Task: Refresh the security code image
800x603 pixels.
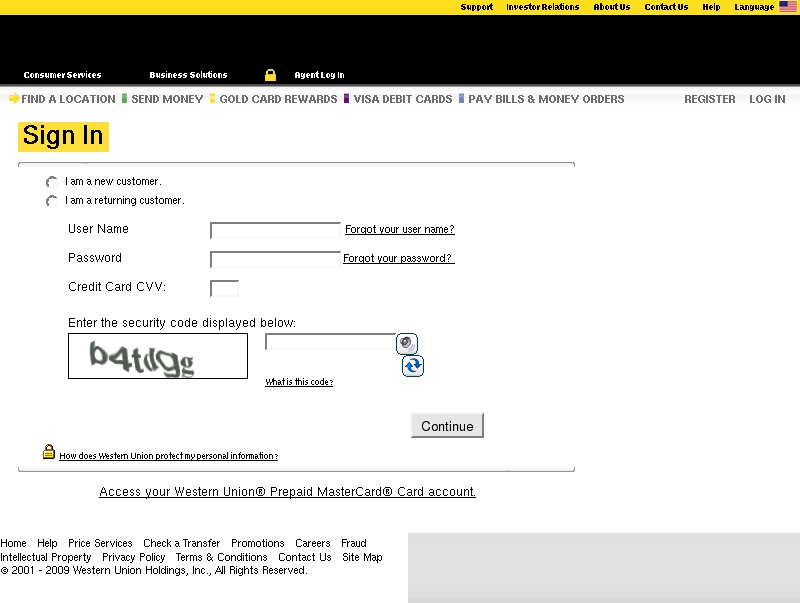Action: [413, 366]
